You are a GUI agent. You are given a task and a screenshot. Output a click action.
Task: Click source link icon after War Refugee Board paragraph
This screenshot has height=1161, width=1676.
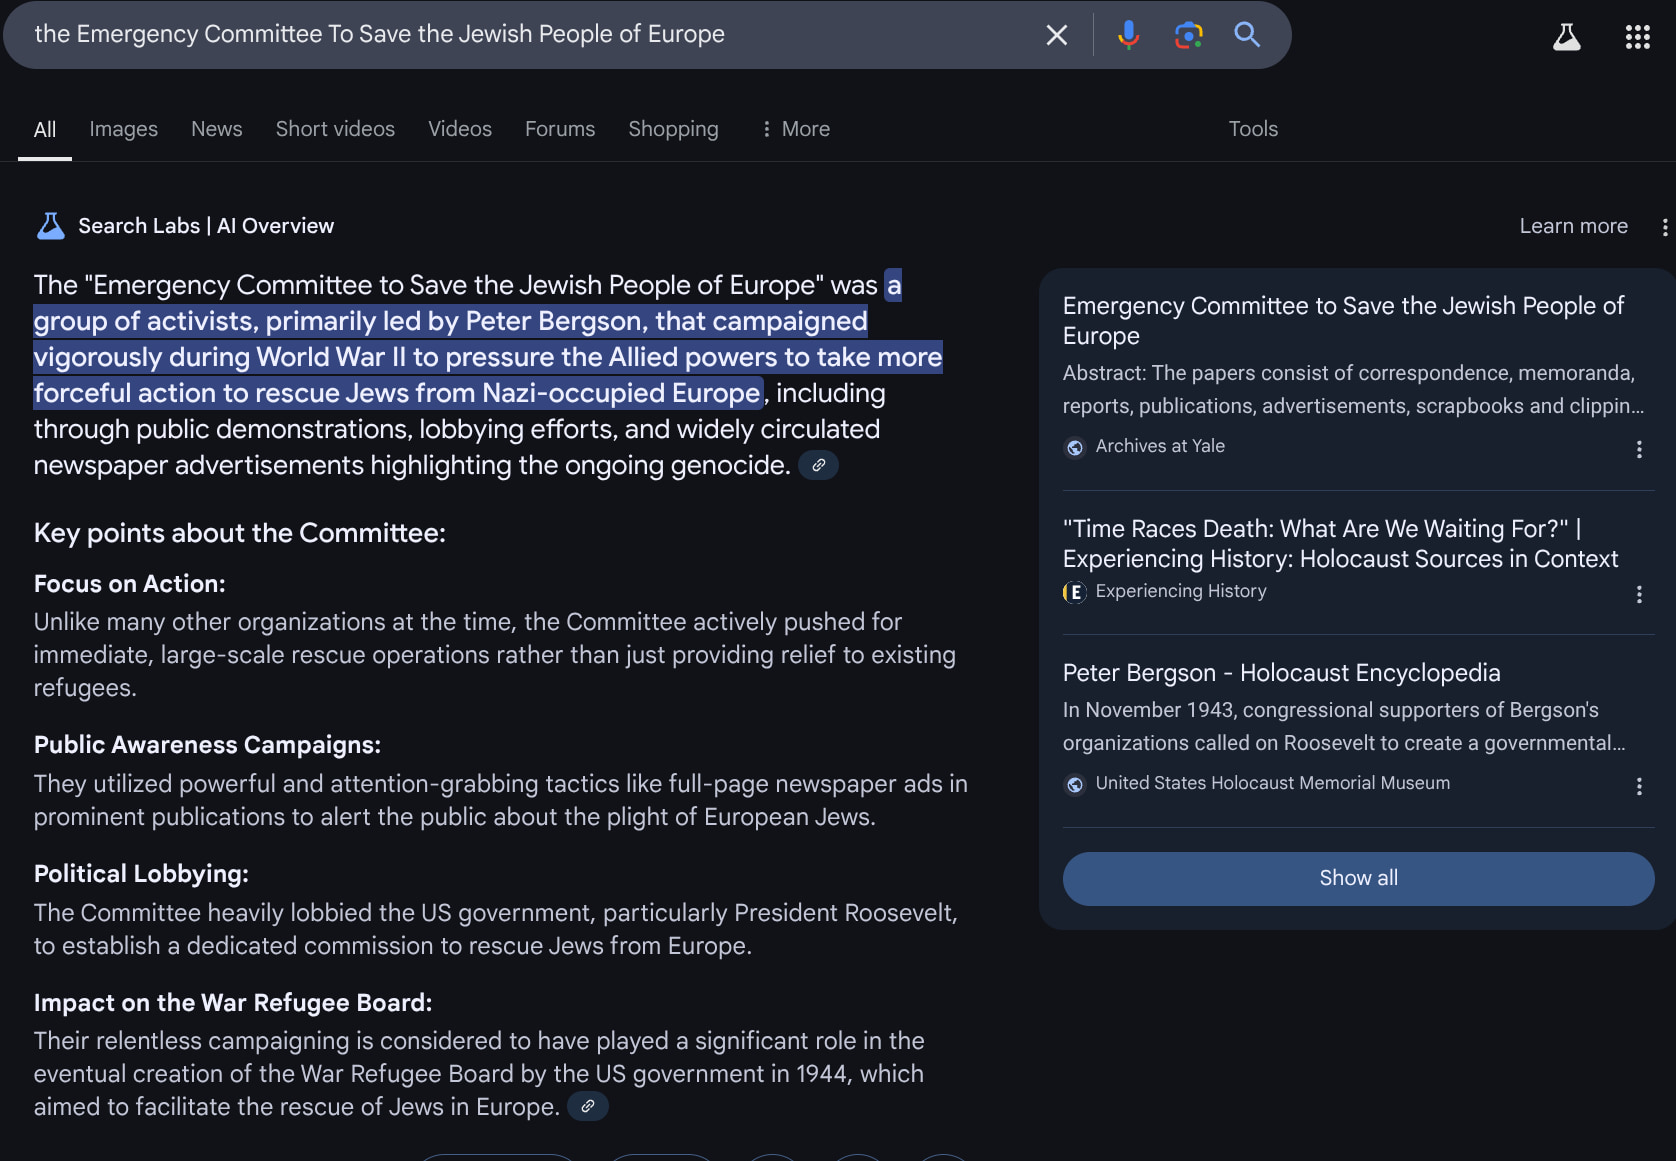click(588, 1106)
